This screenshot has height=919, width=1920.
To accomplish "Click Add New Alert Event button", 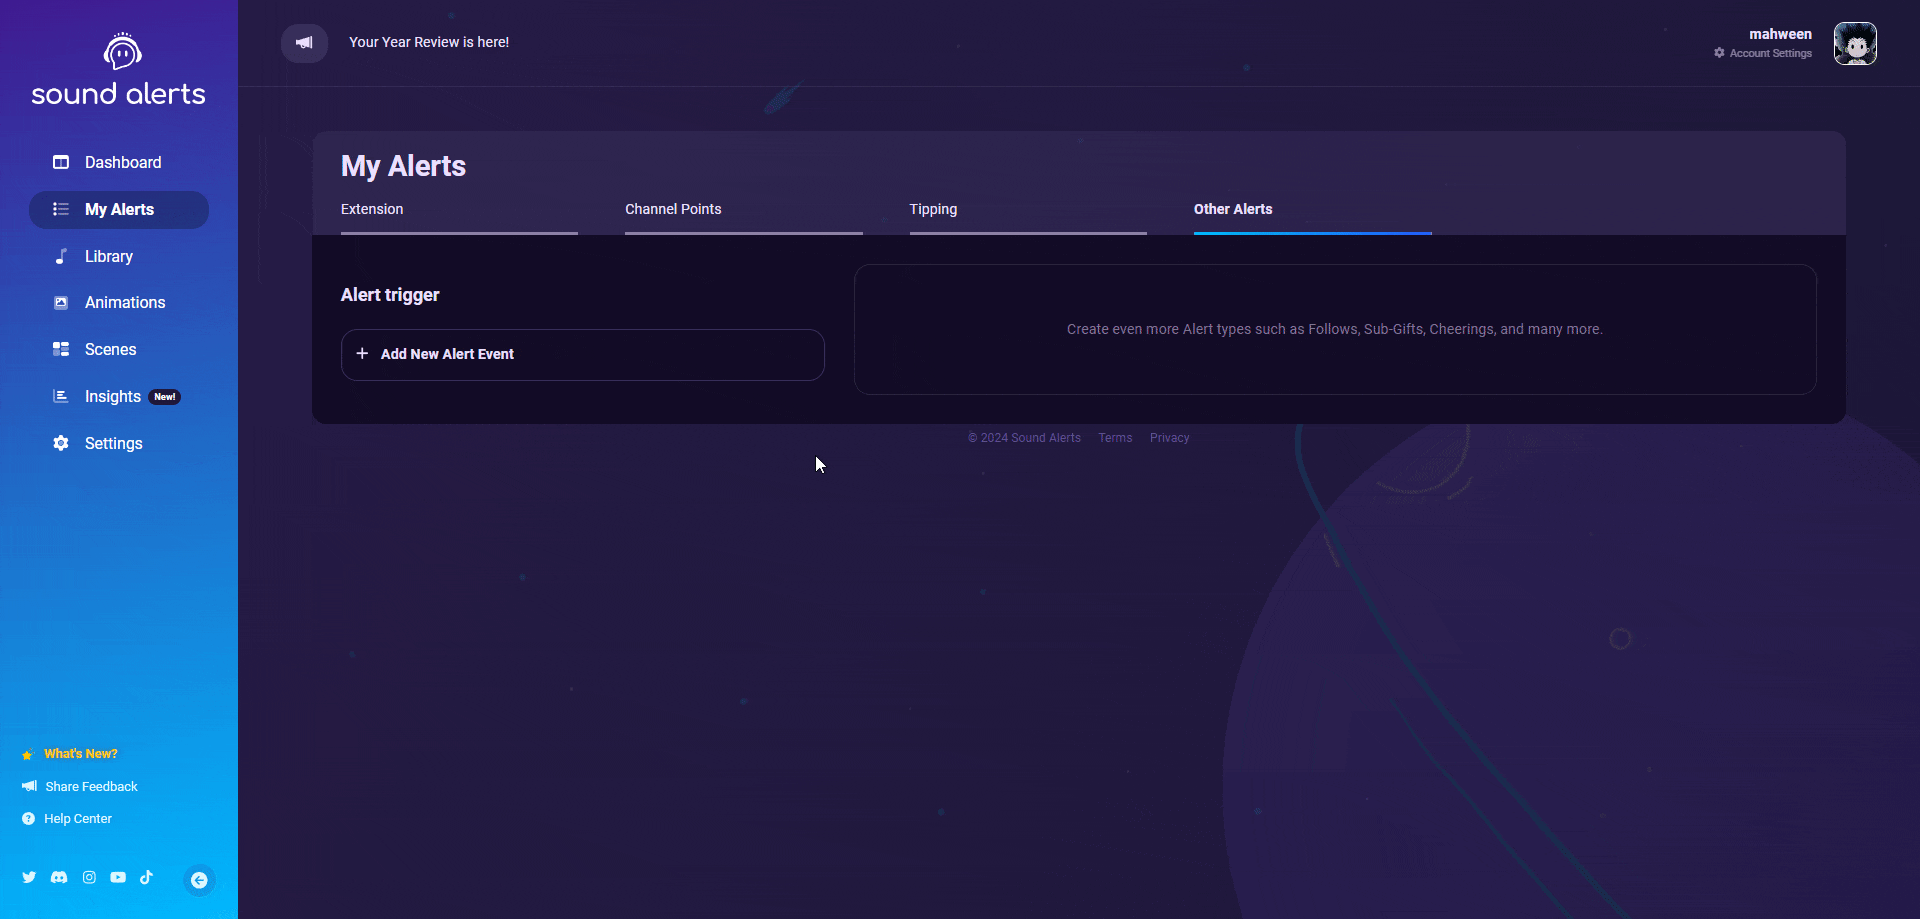I will tap(583, 355).
